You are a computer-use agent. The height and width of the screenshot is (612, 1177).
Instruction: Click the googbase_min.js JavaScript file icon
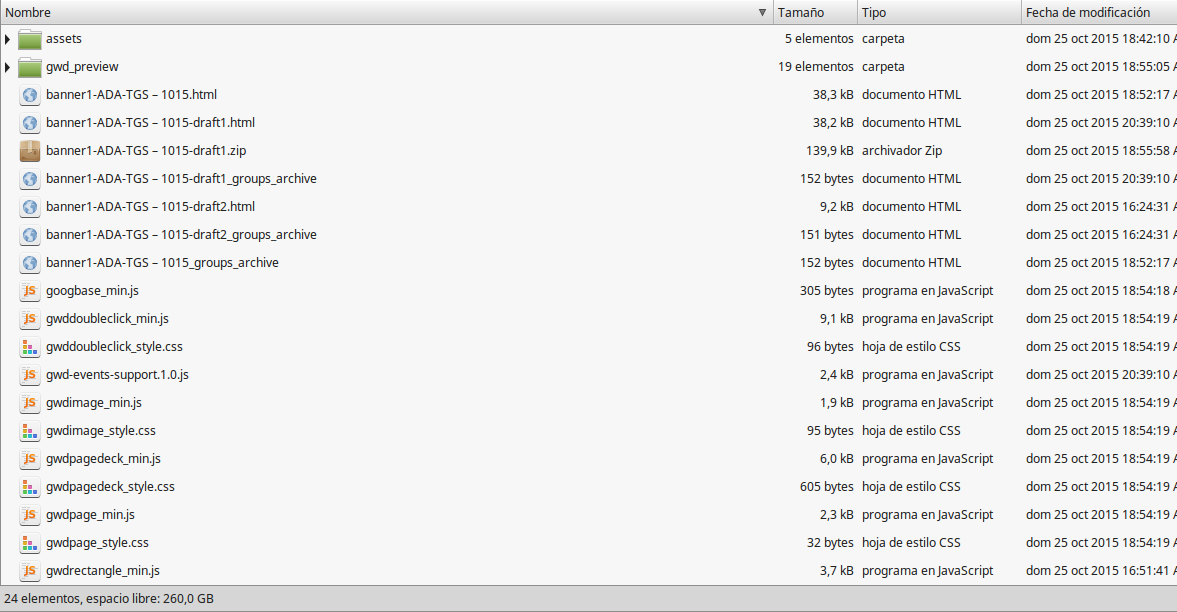30,291
